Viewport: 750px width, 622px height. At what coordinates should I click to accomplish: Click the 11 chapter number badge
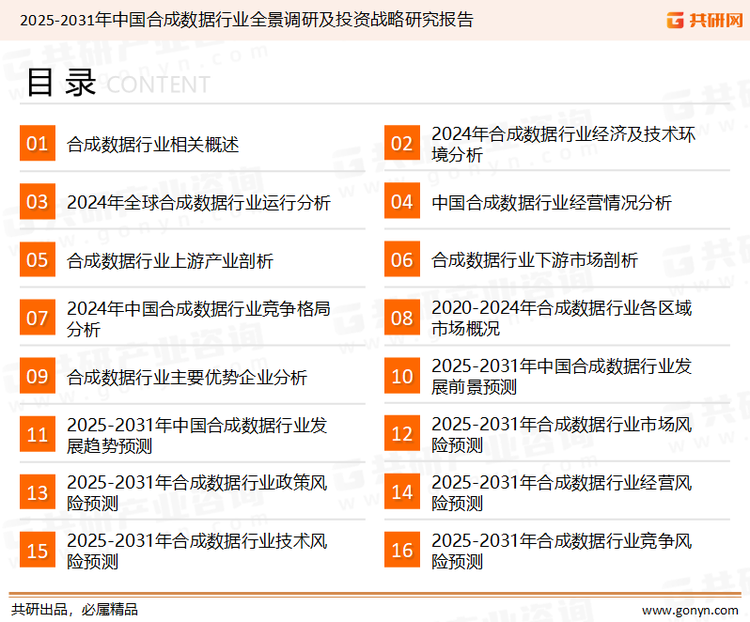(x=37, y=435)
